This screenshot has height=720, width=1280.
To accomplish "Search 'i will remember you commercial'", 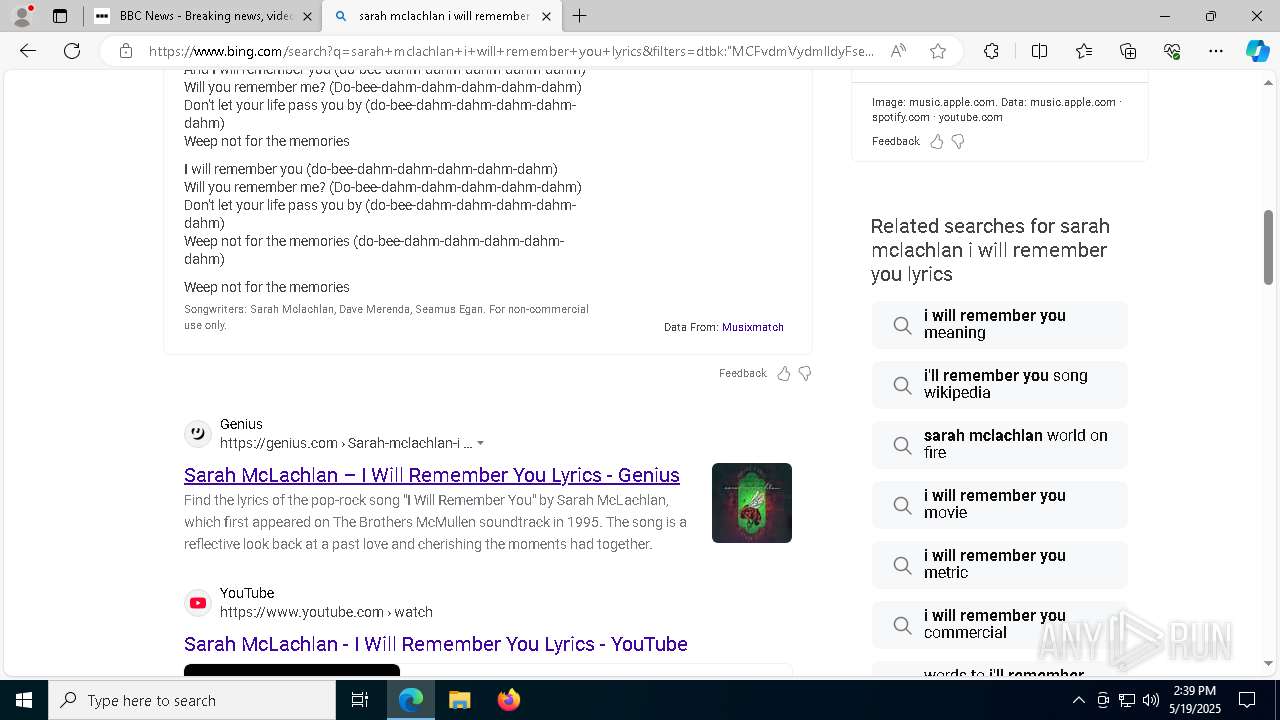I will click(x=1000, y=624).
